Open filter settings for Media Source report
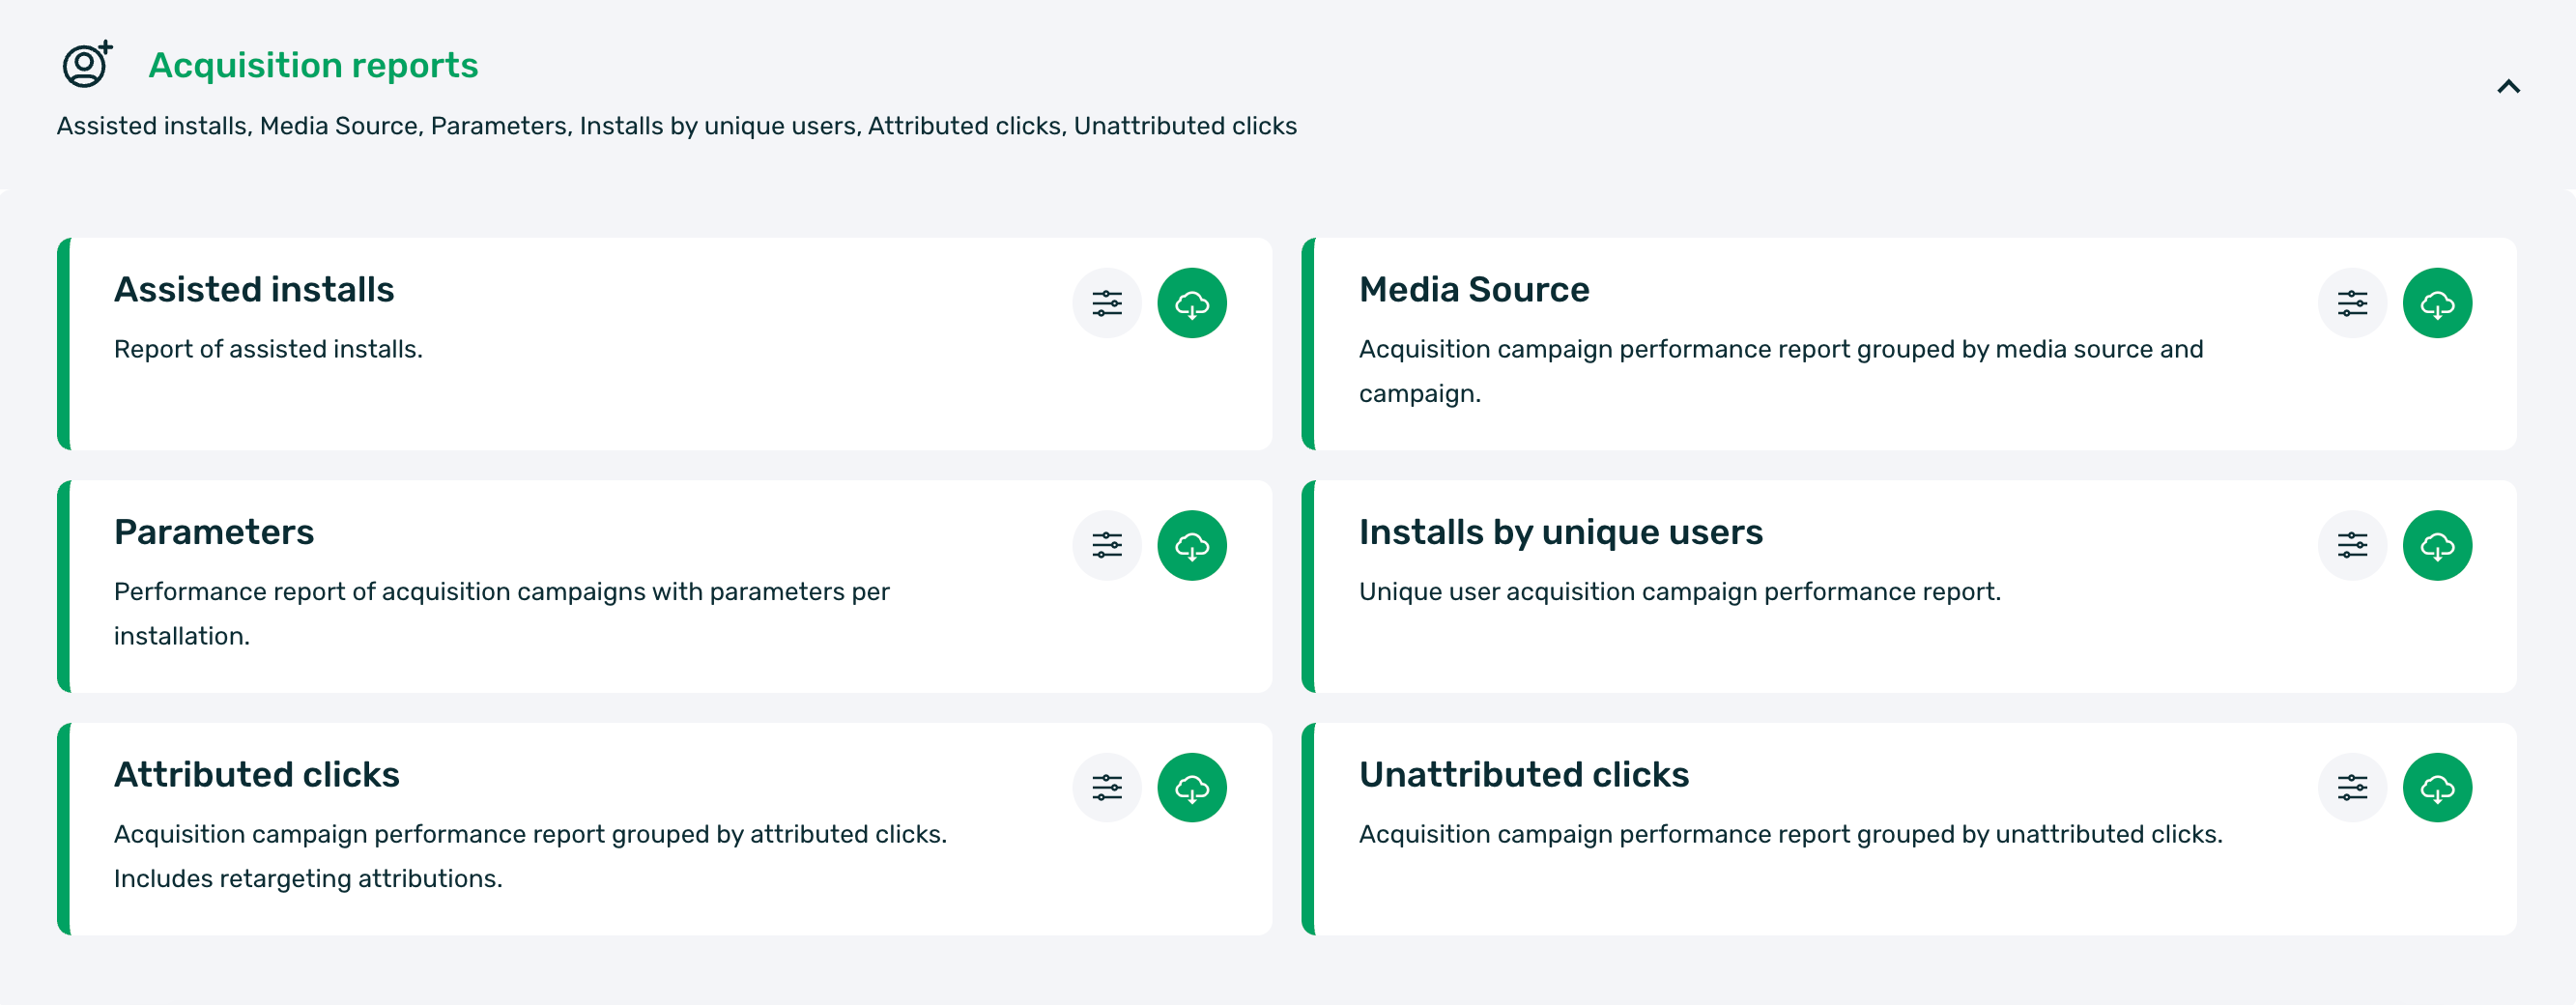Image resolution: width=2576 pixels, height=1005 pixels. coord(2352,303)
